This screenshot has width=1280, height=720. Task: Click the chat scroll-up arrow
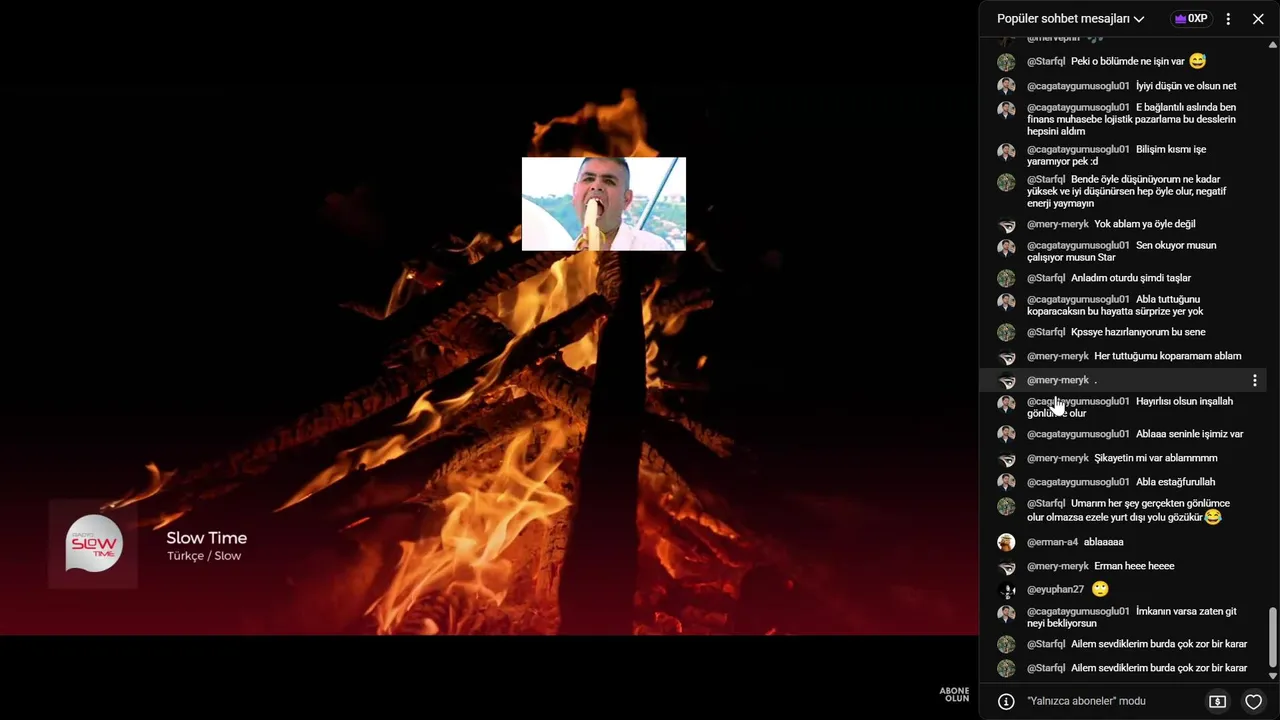1273,44
